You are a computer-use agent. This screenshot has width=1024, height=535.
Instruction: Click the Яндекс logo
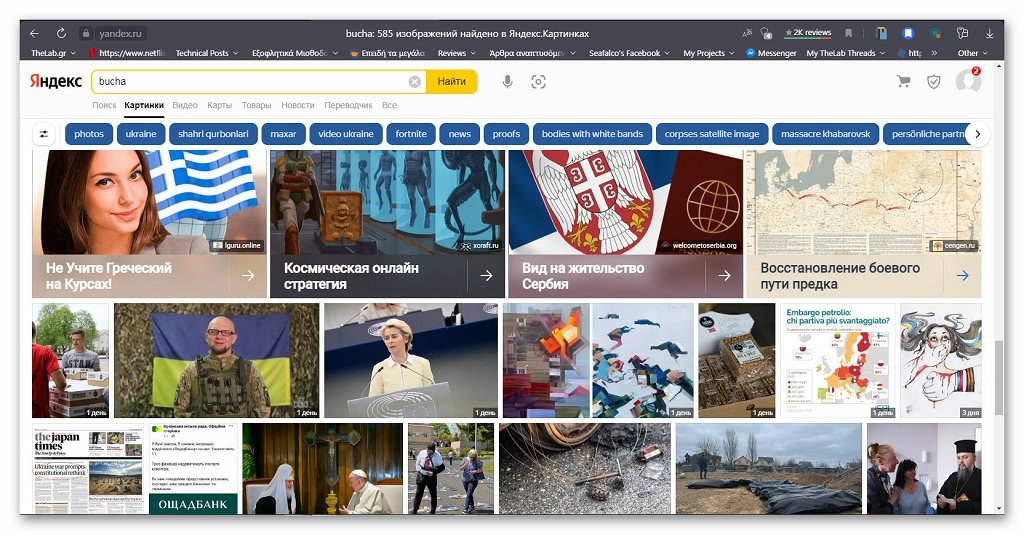coord(56,81)
